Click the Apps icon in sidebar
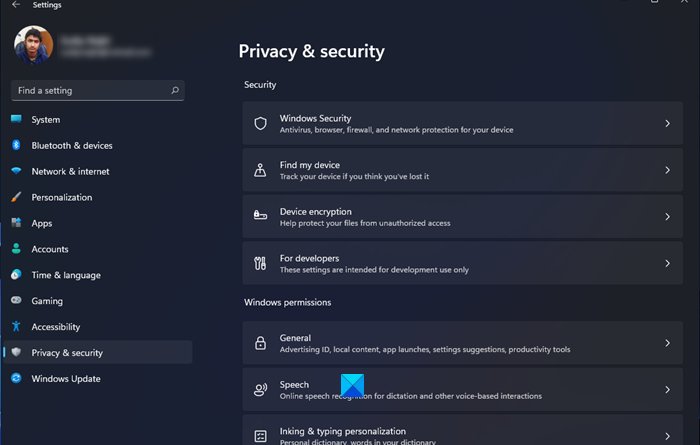This screenshot has width=700, height=445. 16,222
